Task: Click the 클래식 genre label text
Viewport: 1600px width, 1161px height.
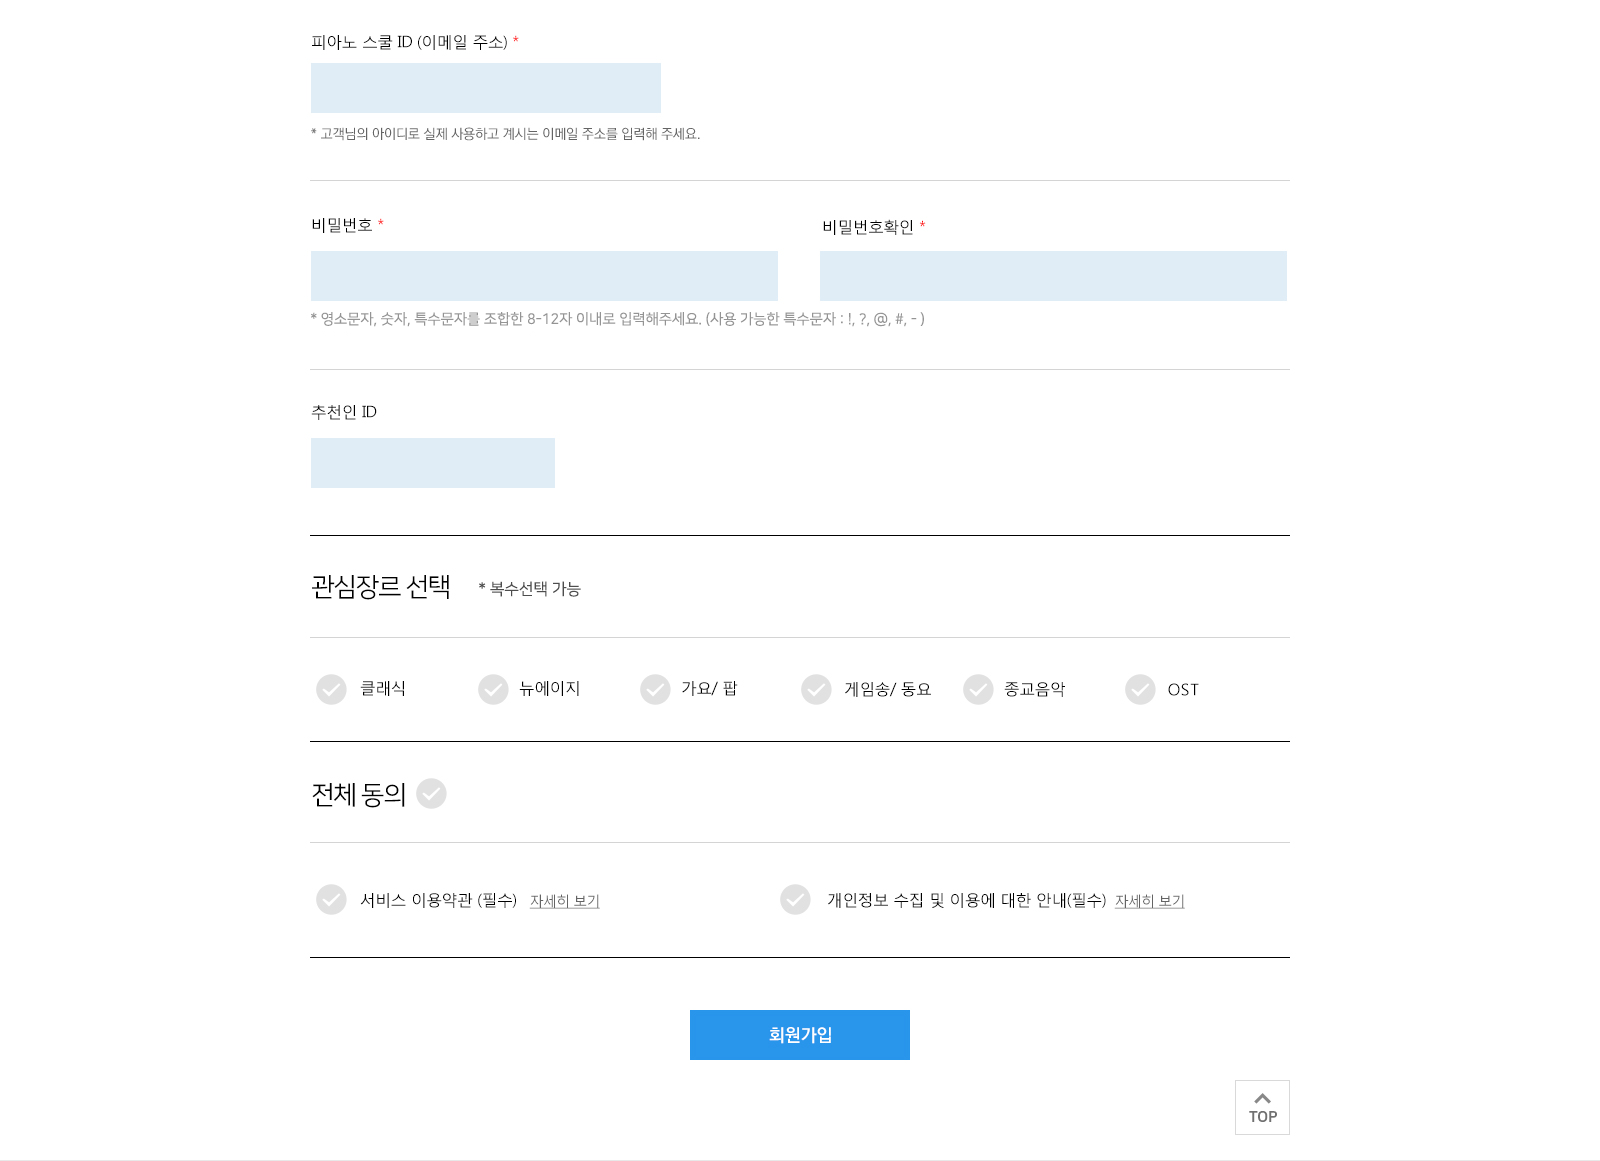Action: [x=383, y=689]
